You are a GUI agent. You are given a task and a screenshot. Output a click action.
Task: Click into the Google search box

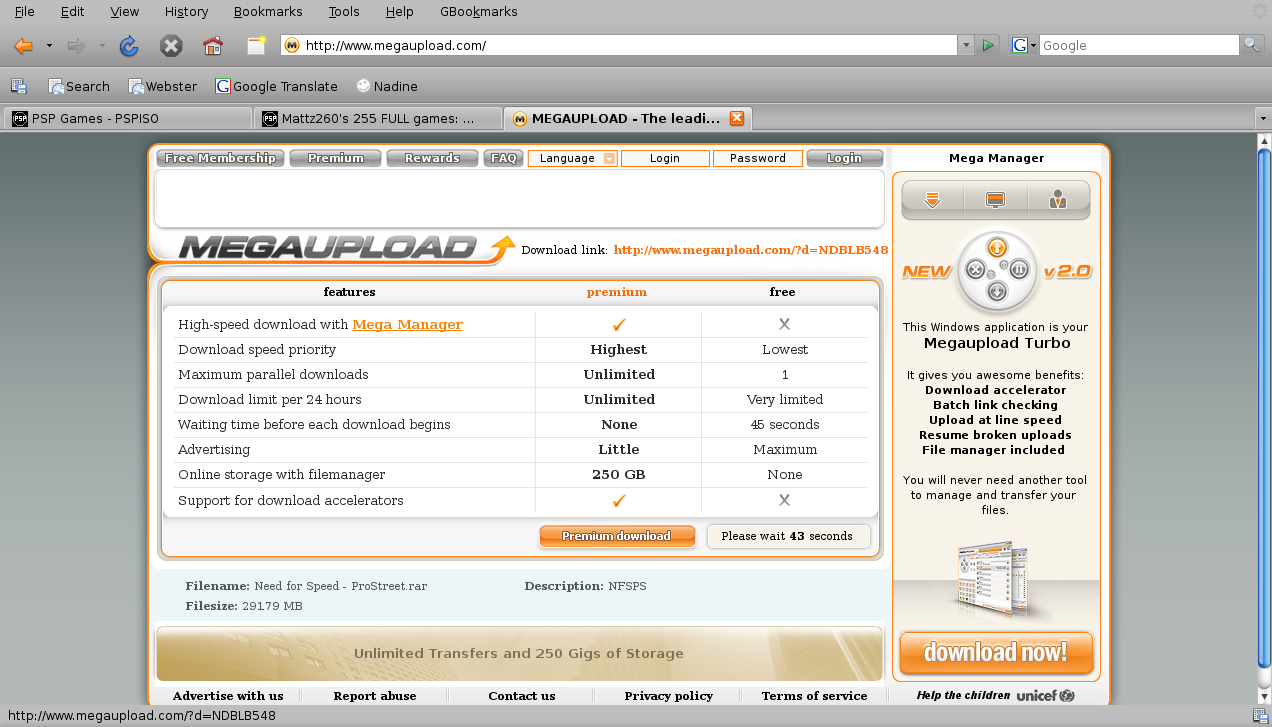(x=1139, y=45)
